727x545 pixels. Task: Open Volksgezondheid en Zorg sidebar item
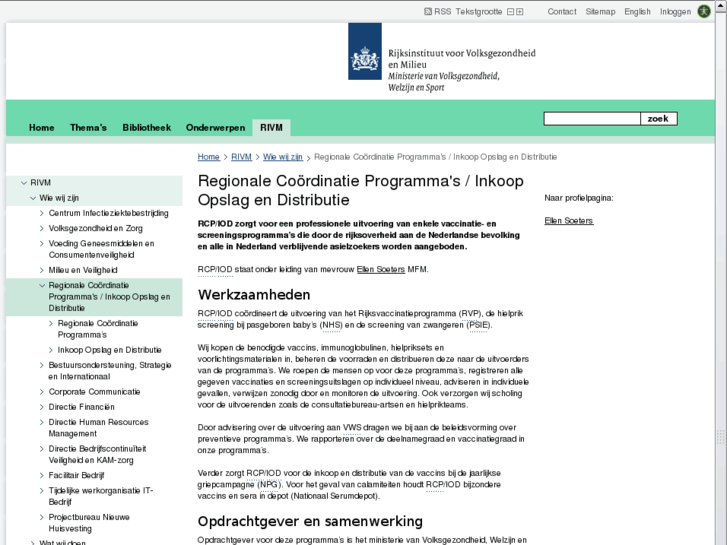coord(103,228)
